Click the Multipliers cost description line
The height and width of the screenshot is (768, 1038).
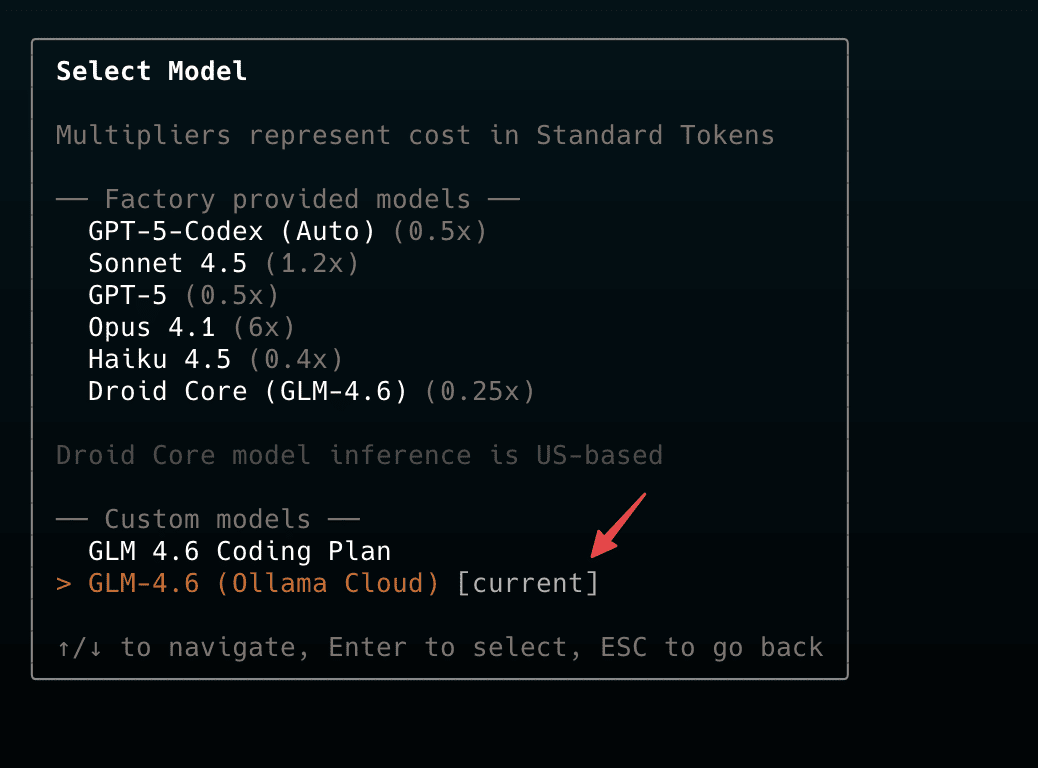(415, 136)
